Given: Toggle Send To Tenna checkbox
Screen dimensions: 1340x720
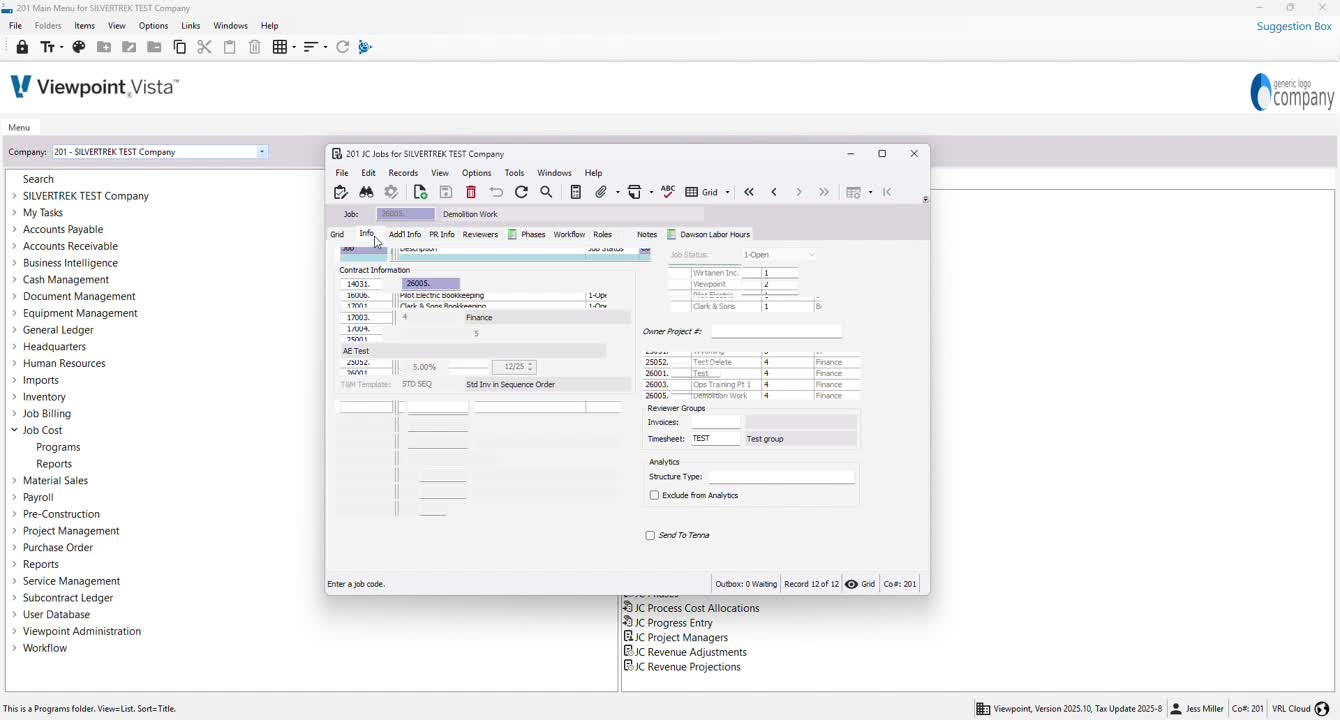Looking at the screenshot, I should (x=650, y=536).
